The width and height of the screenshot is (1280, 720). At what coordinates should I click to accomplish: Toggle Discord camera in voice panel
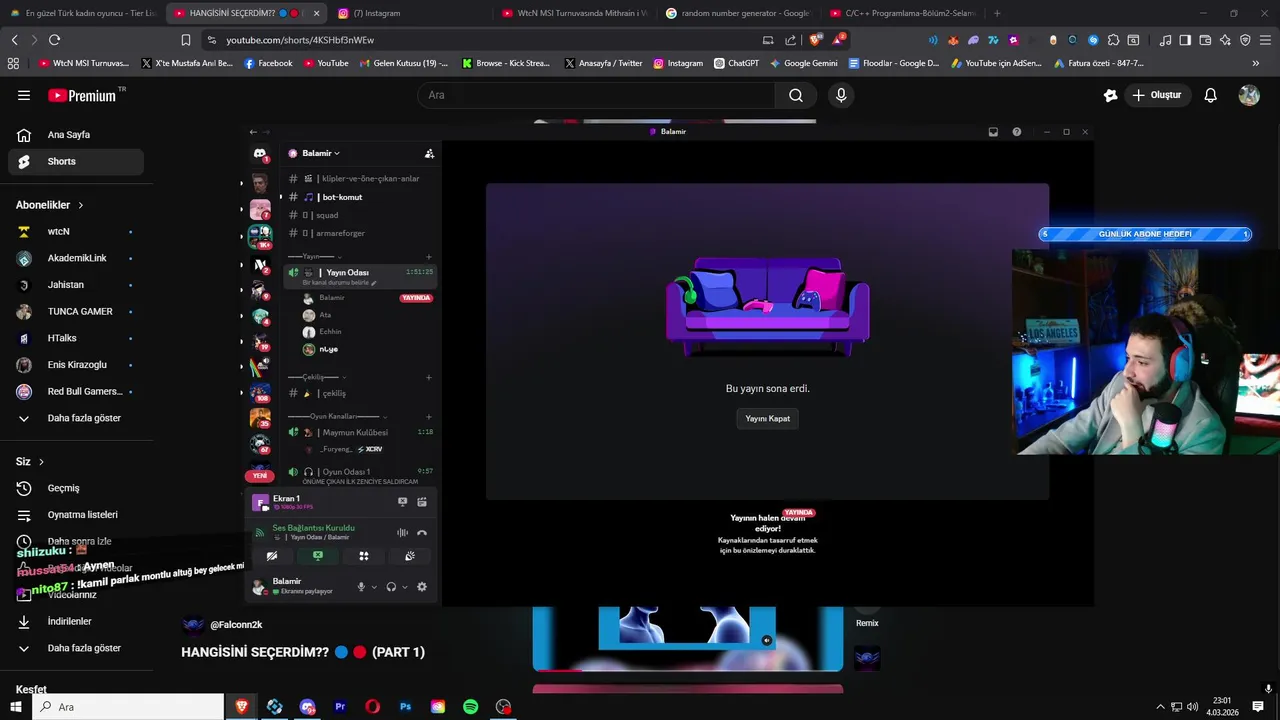(x=272, y=556)
